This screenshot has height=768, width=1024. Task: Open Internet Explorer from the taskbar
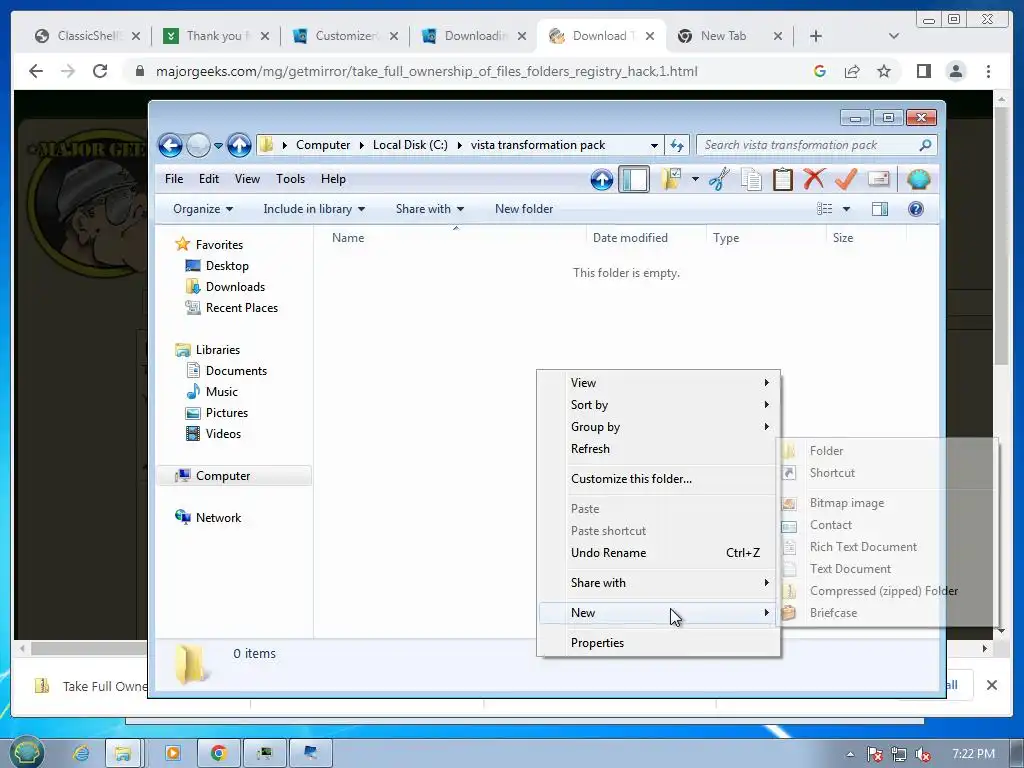pos(81,753)
